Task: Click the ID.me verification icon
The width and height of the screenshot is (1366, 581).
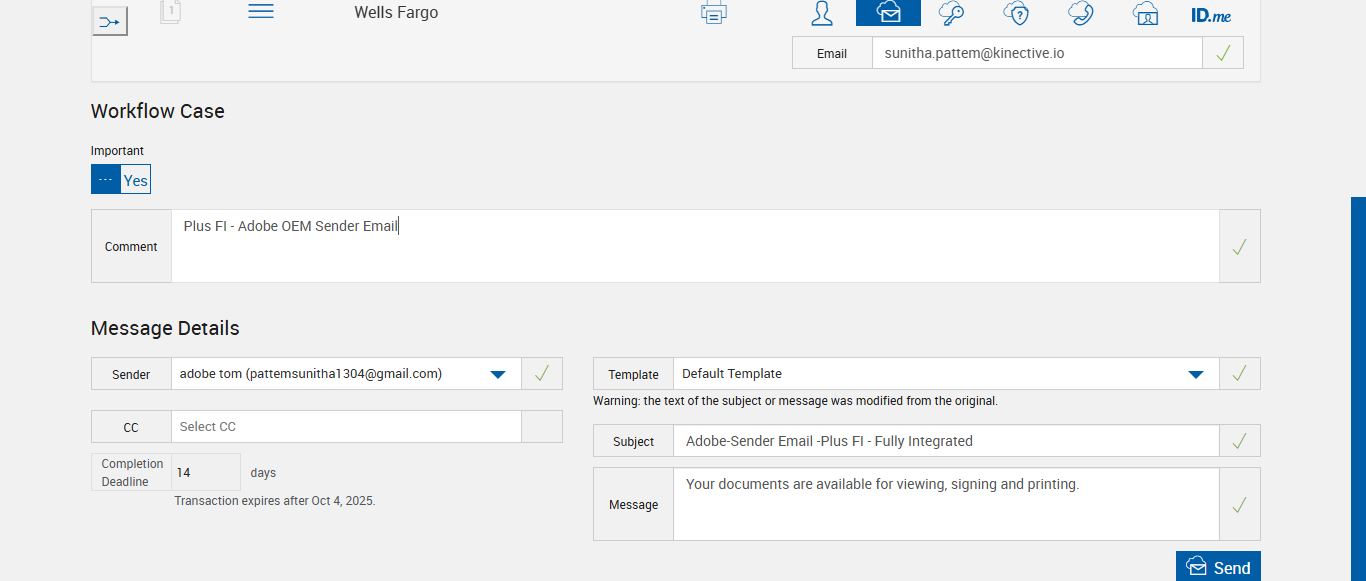Action: coord(1211,15)
